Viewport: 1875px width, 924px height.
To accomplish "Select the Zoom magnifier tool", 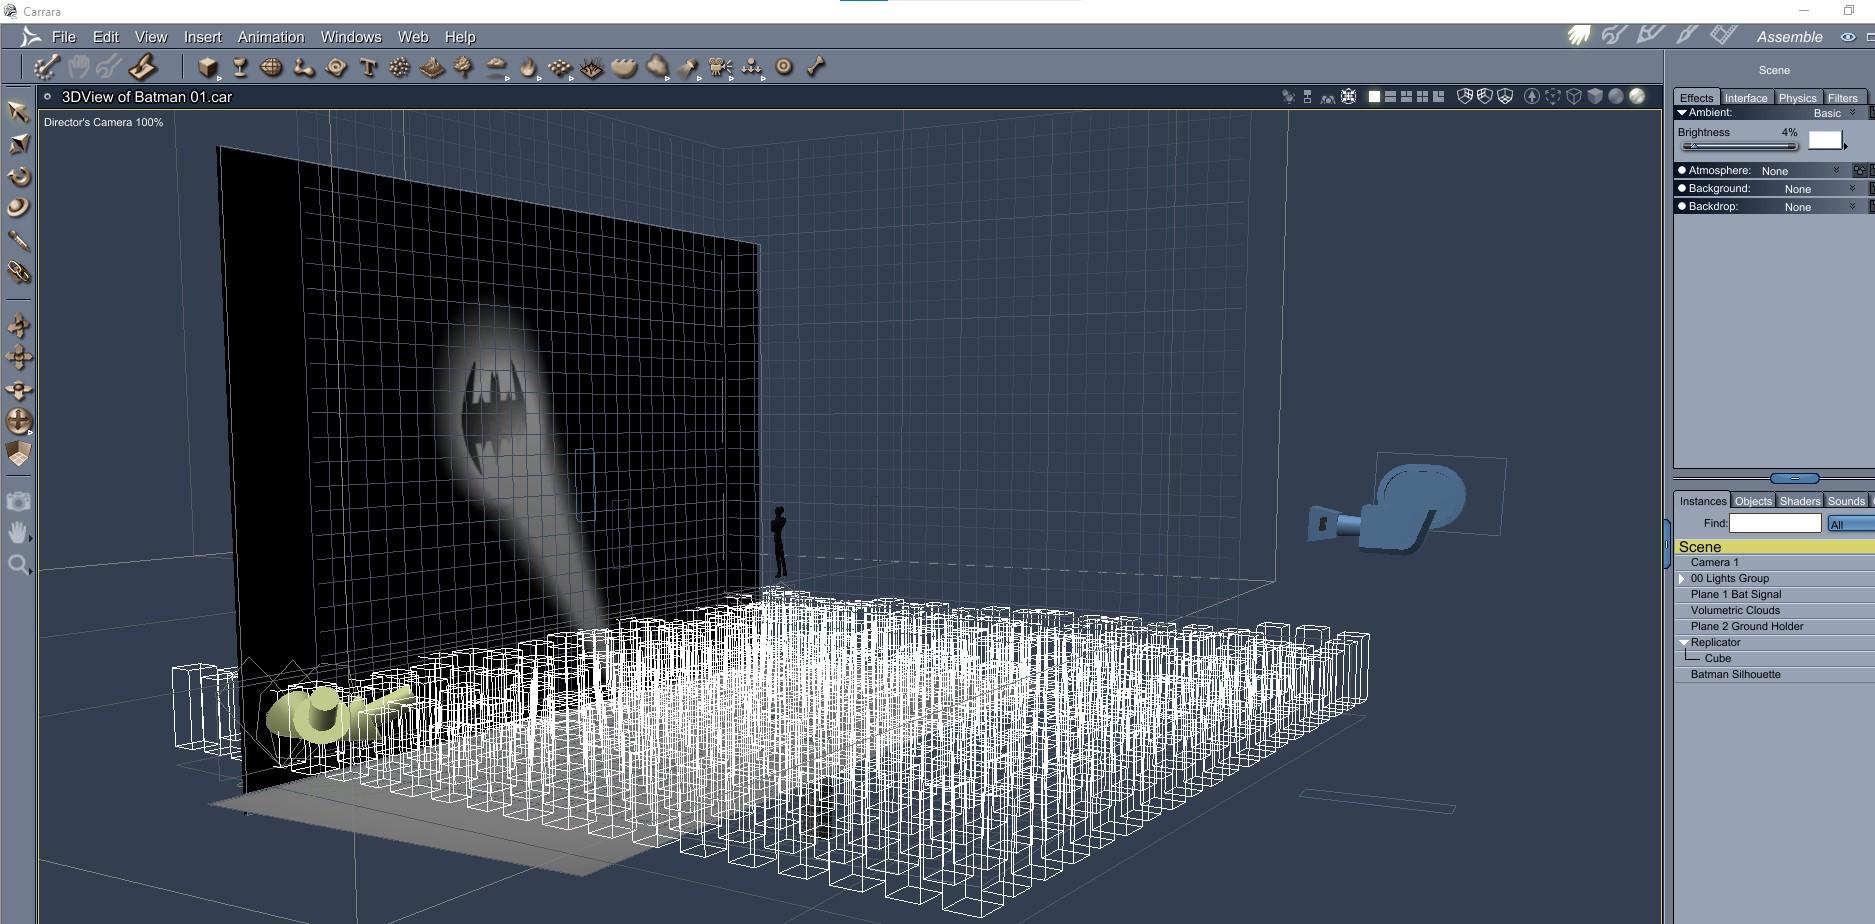I will pyautogui.click(x=18, y=565).
